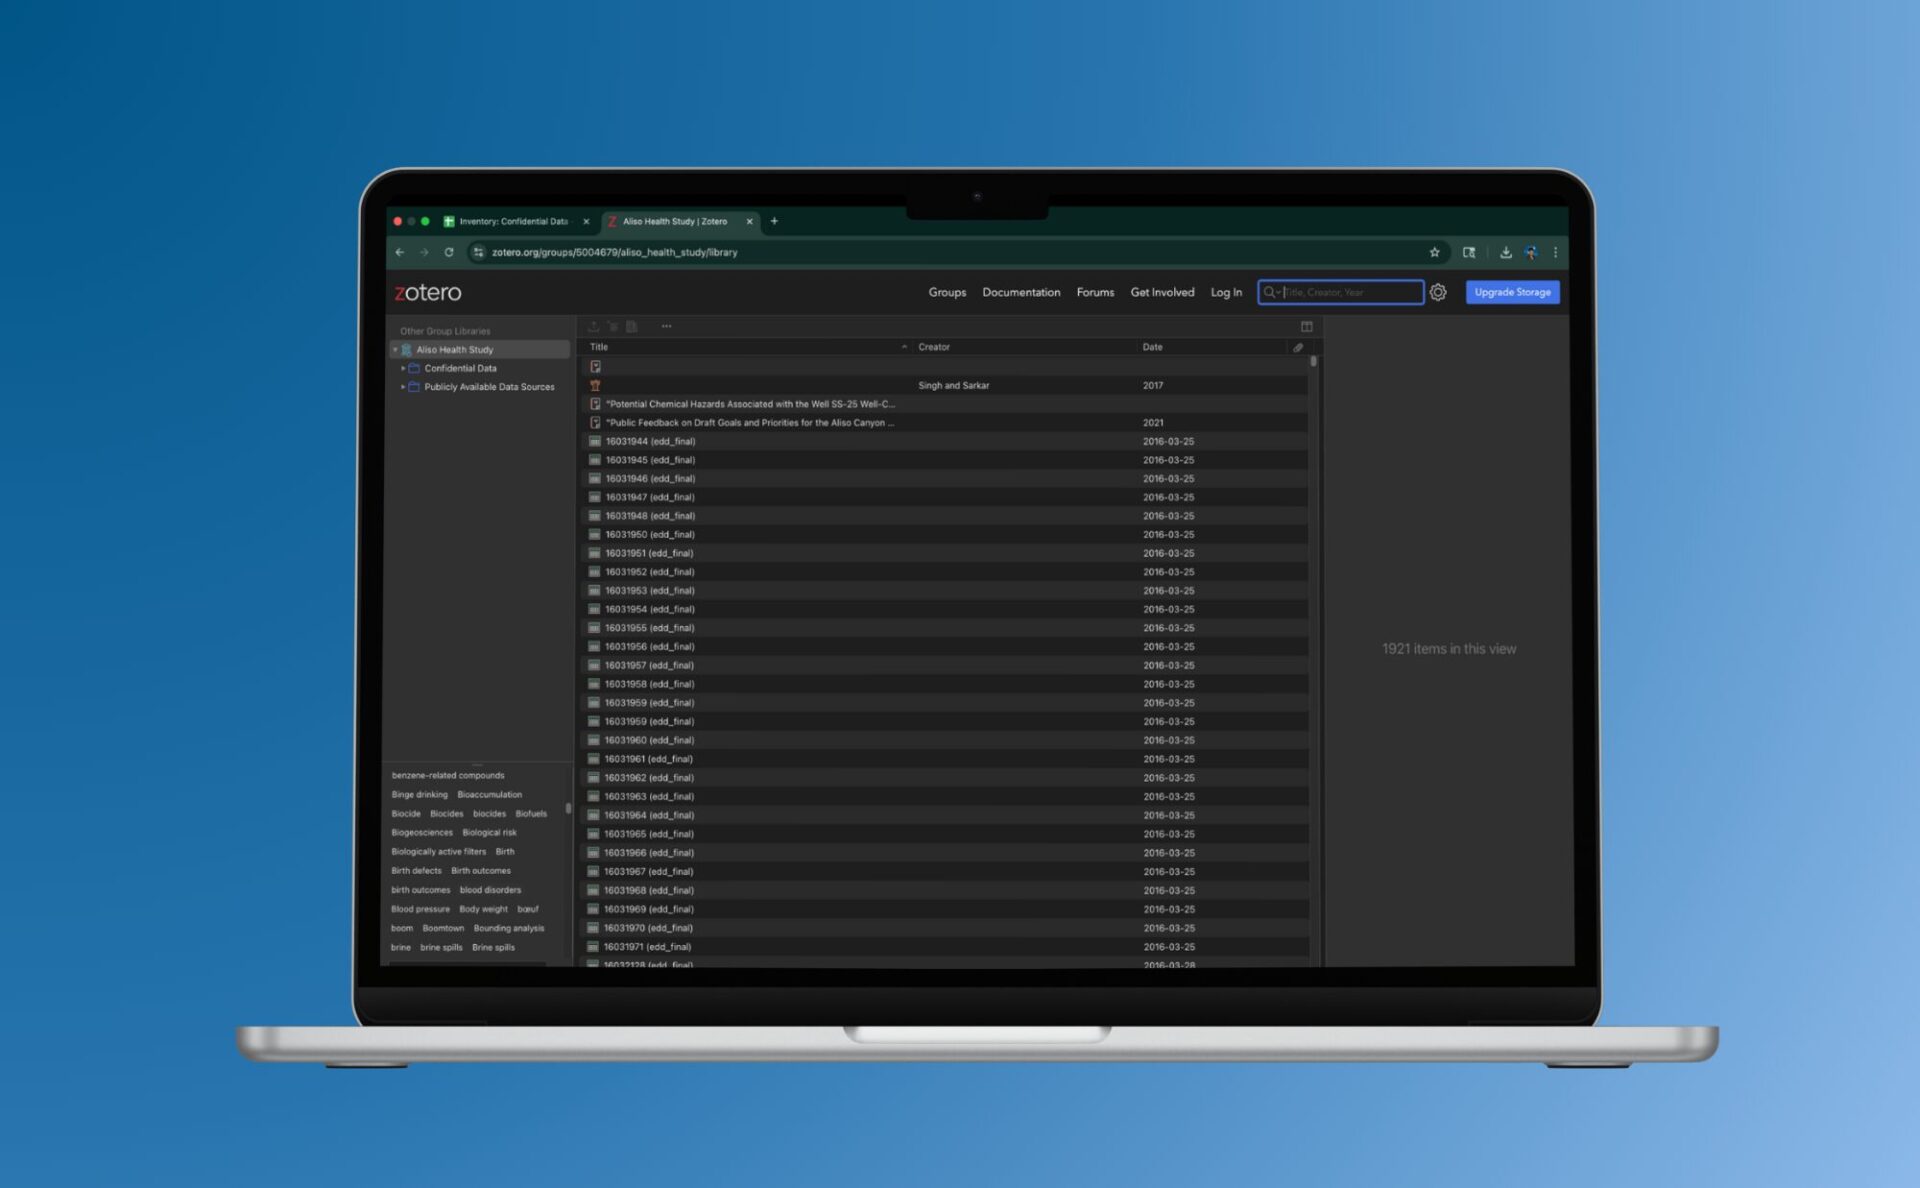Image resolution: width=1920 pixels, height=1188 pixels.
Task: Open the more options ellipsis in toolbar
Action: [x=666, y=326]
